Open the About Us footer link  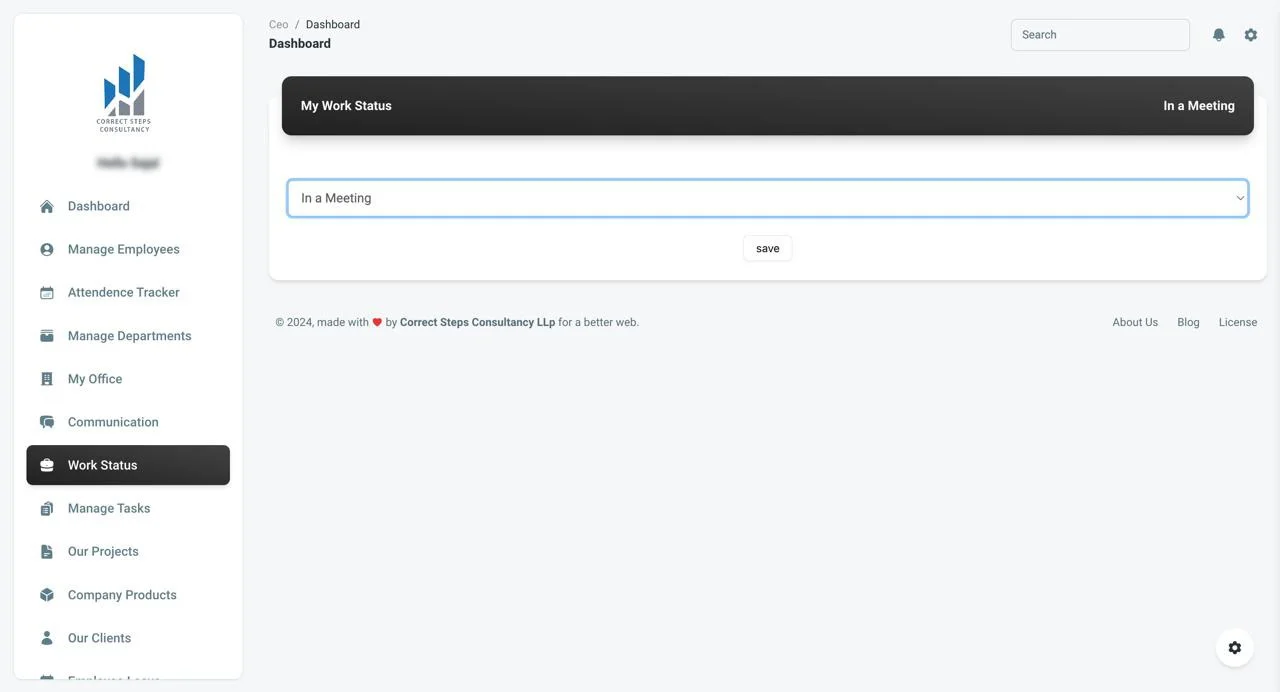click(x=1134, y=322)
